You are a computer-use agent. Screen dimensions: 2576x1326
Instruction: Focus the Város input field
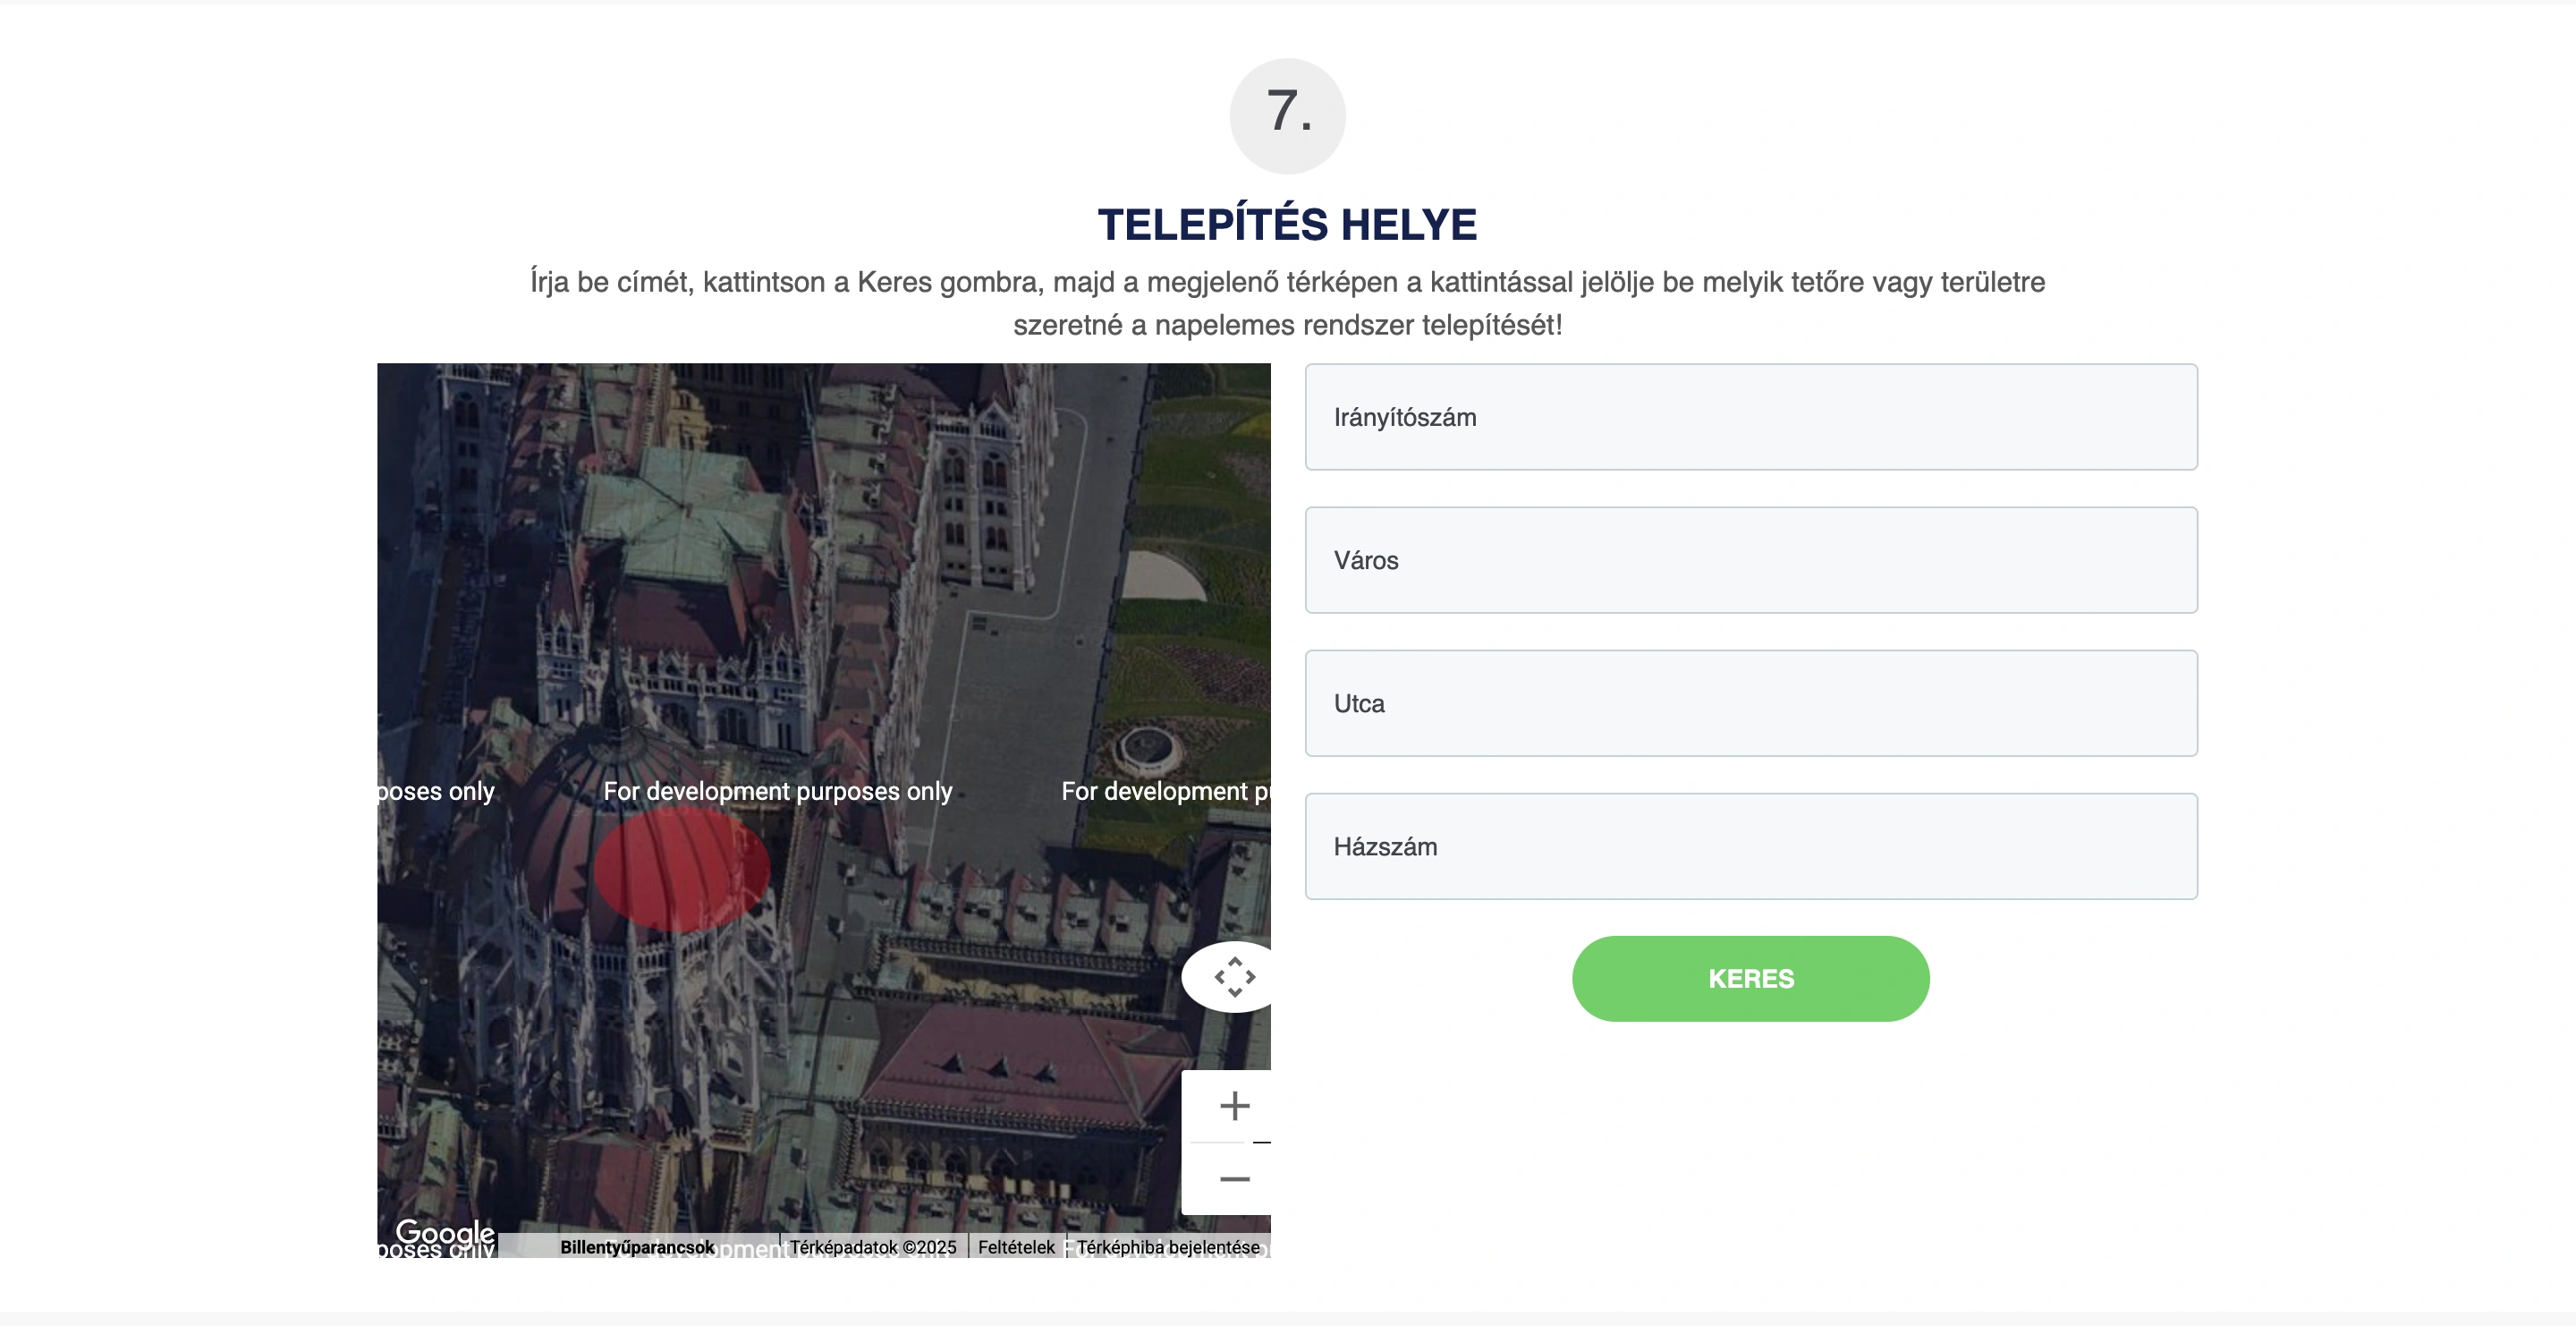(1751, 560)
